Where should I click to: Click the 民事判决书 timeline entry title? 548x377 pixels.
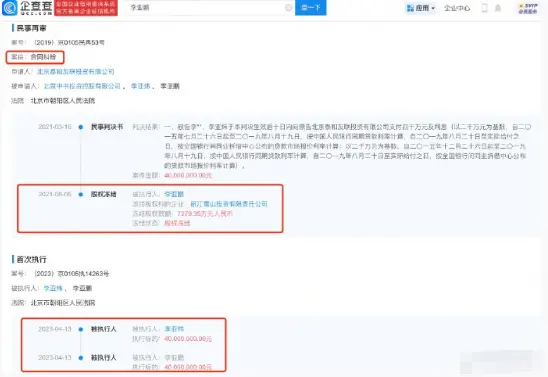click(107, 127)
